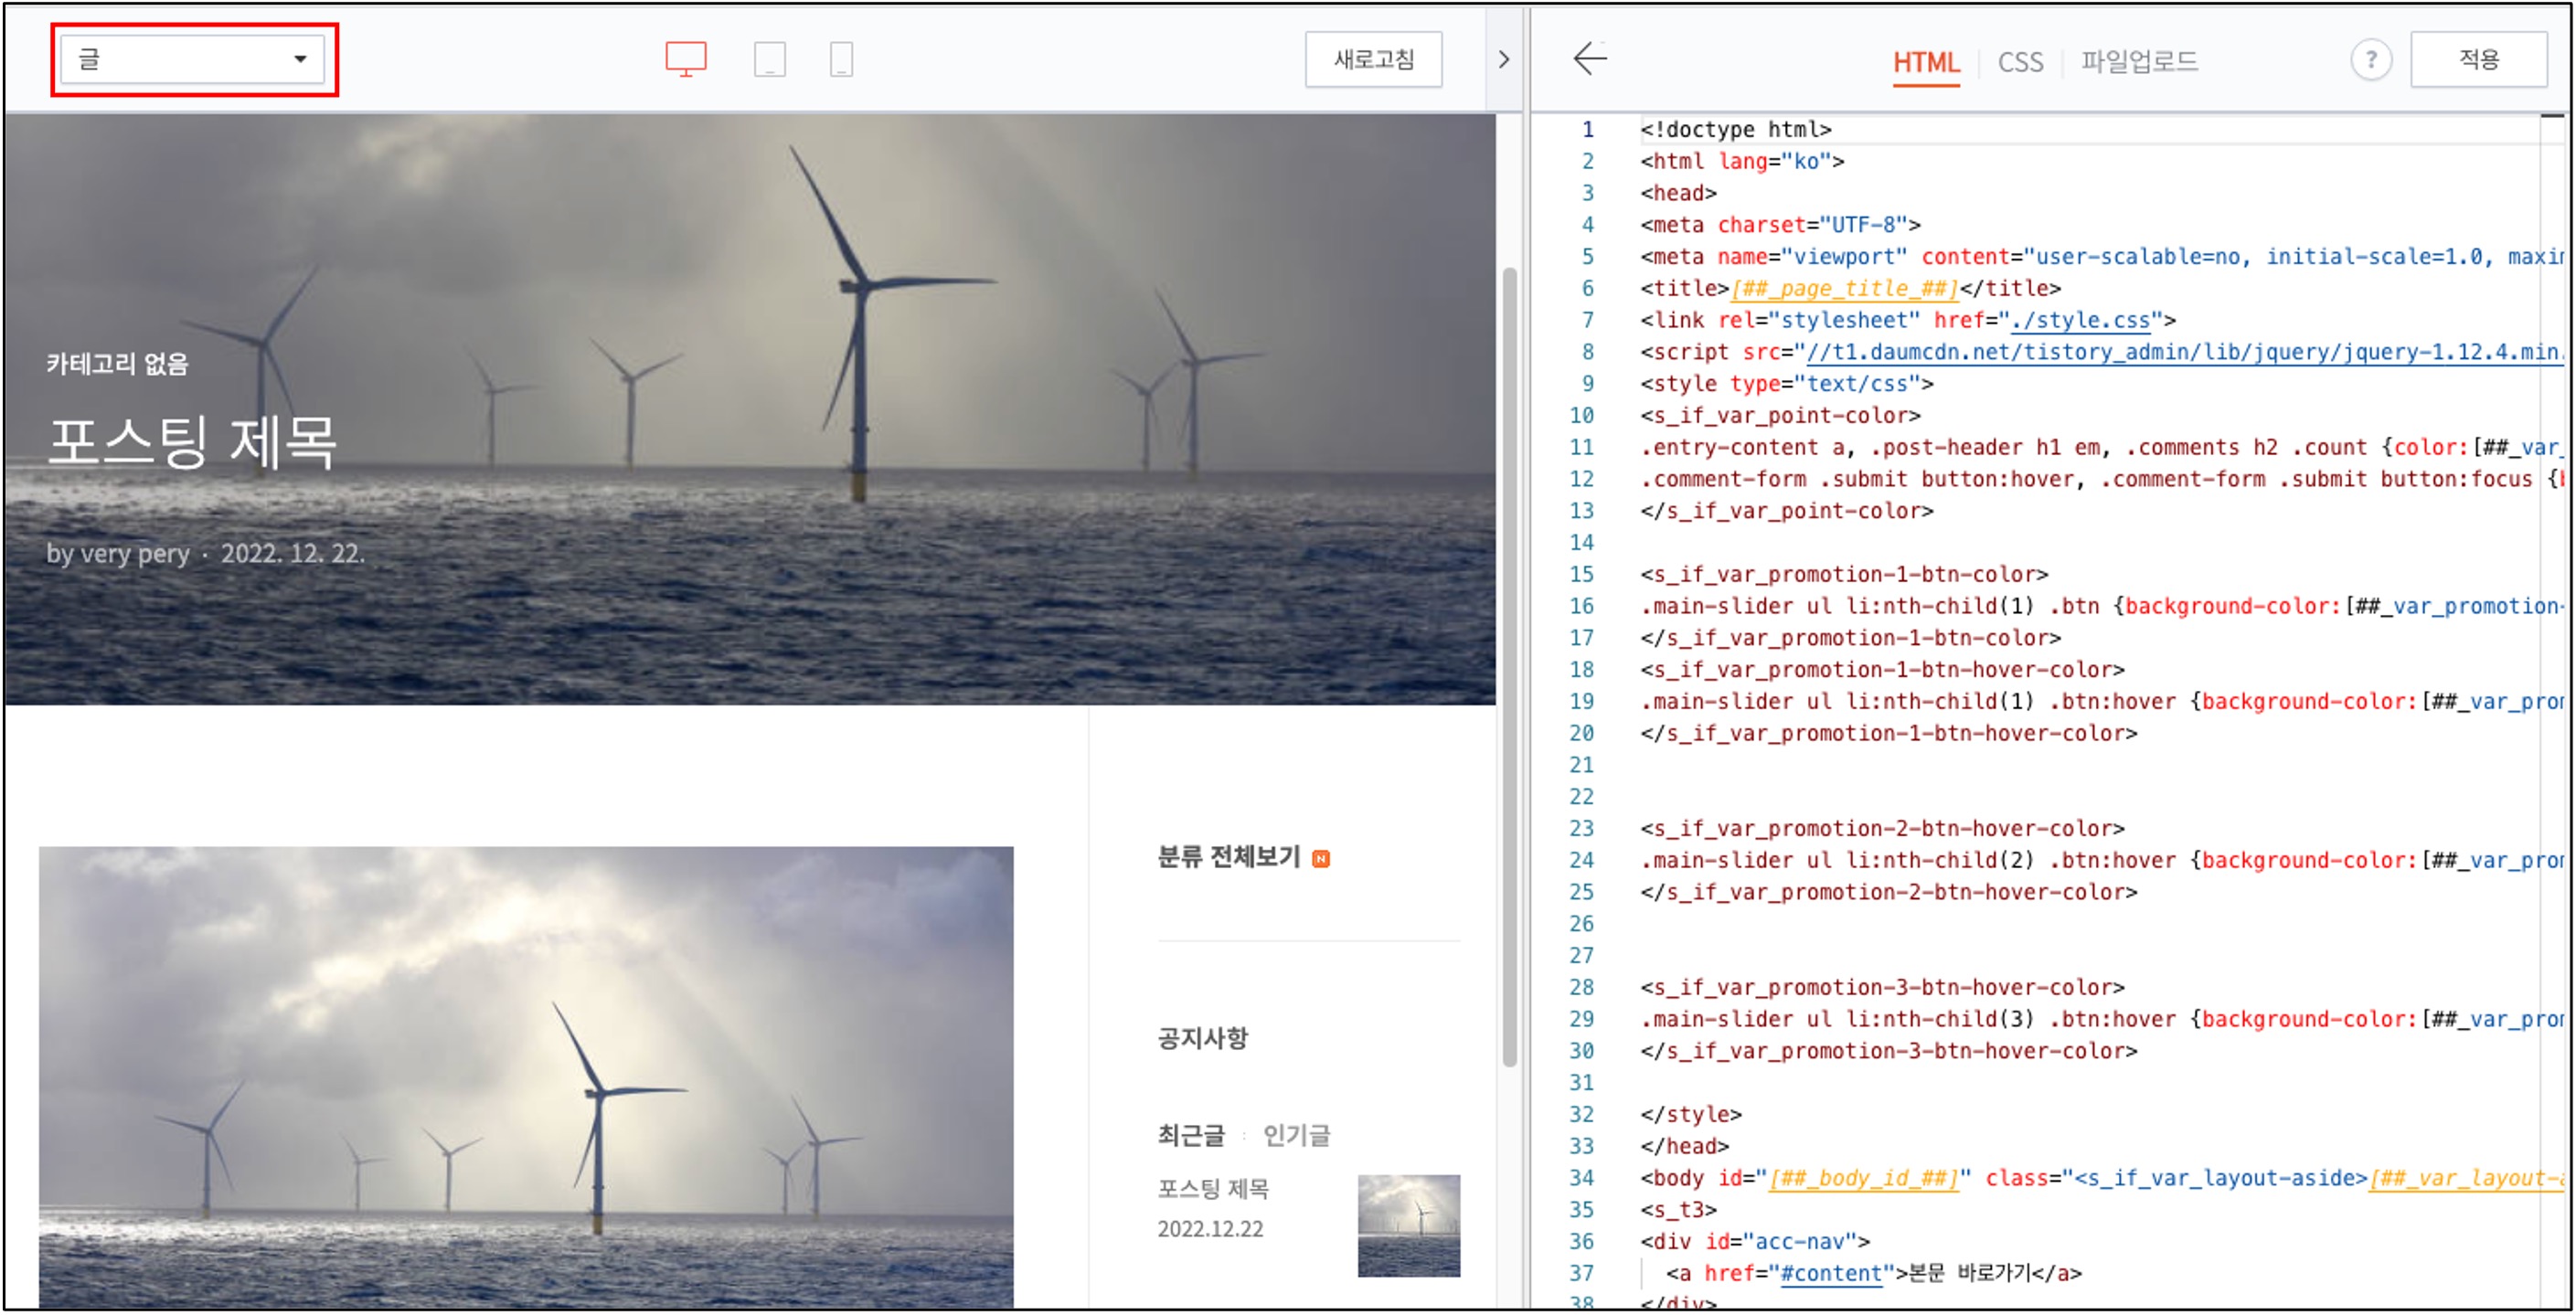This screenshot has height=1315, width=2576.
Task: Open the 글 page type dropdown
Action: 192,59
